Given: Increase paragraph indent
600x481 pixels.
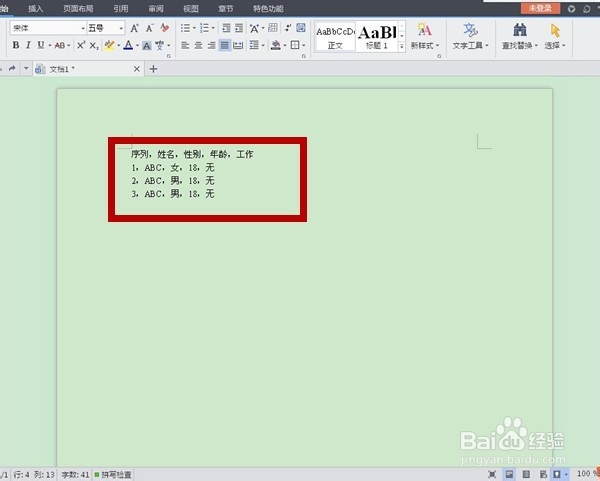Looking at the screenshot, I should (239, 28).
